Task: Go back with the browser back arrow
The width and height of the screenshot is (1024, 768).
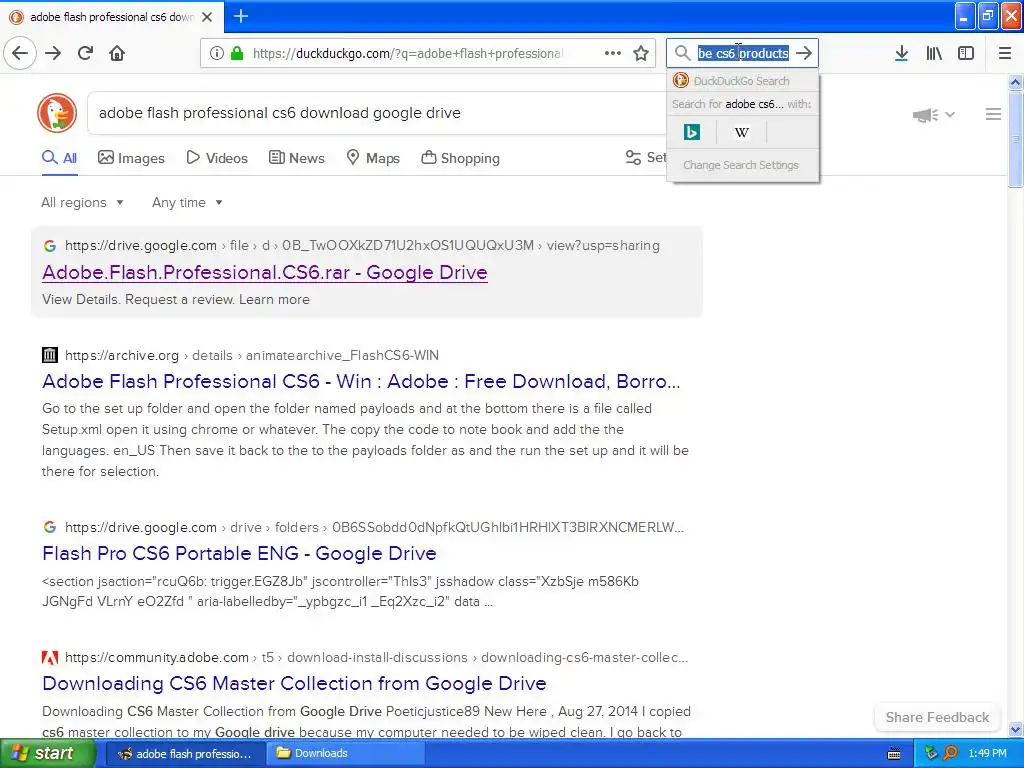Action: (x=20, y=53)
